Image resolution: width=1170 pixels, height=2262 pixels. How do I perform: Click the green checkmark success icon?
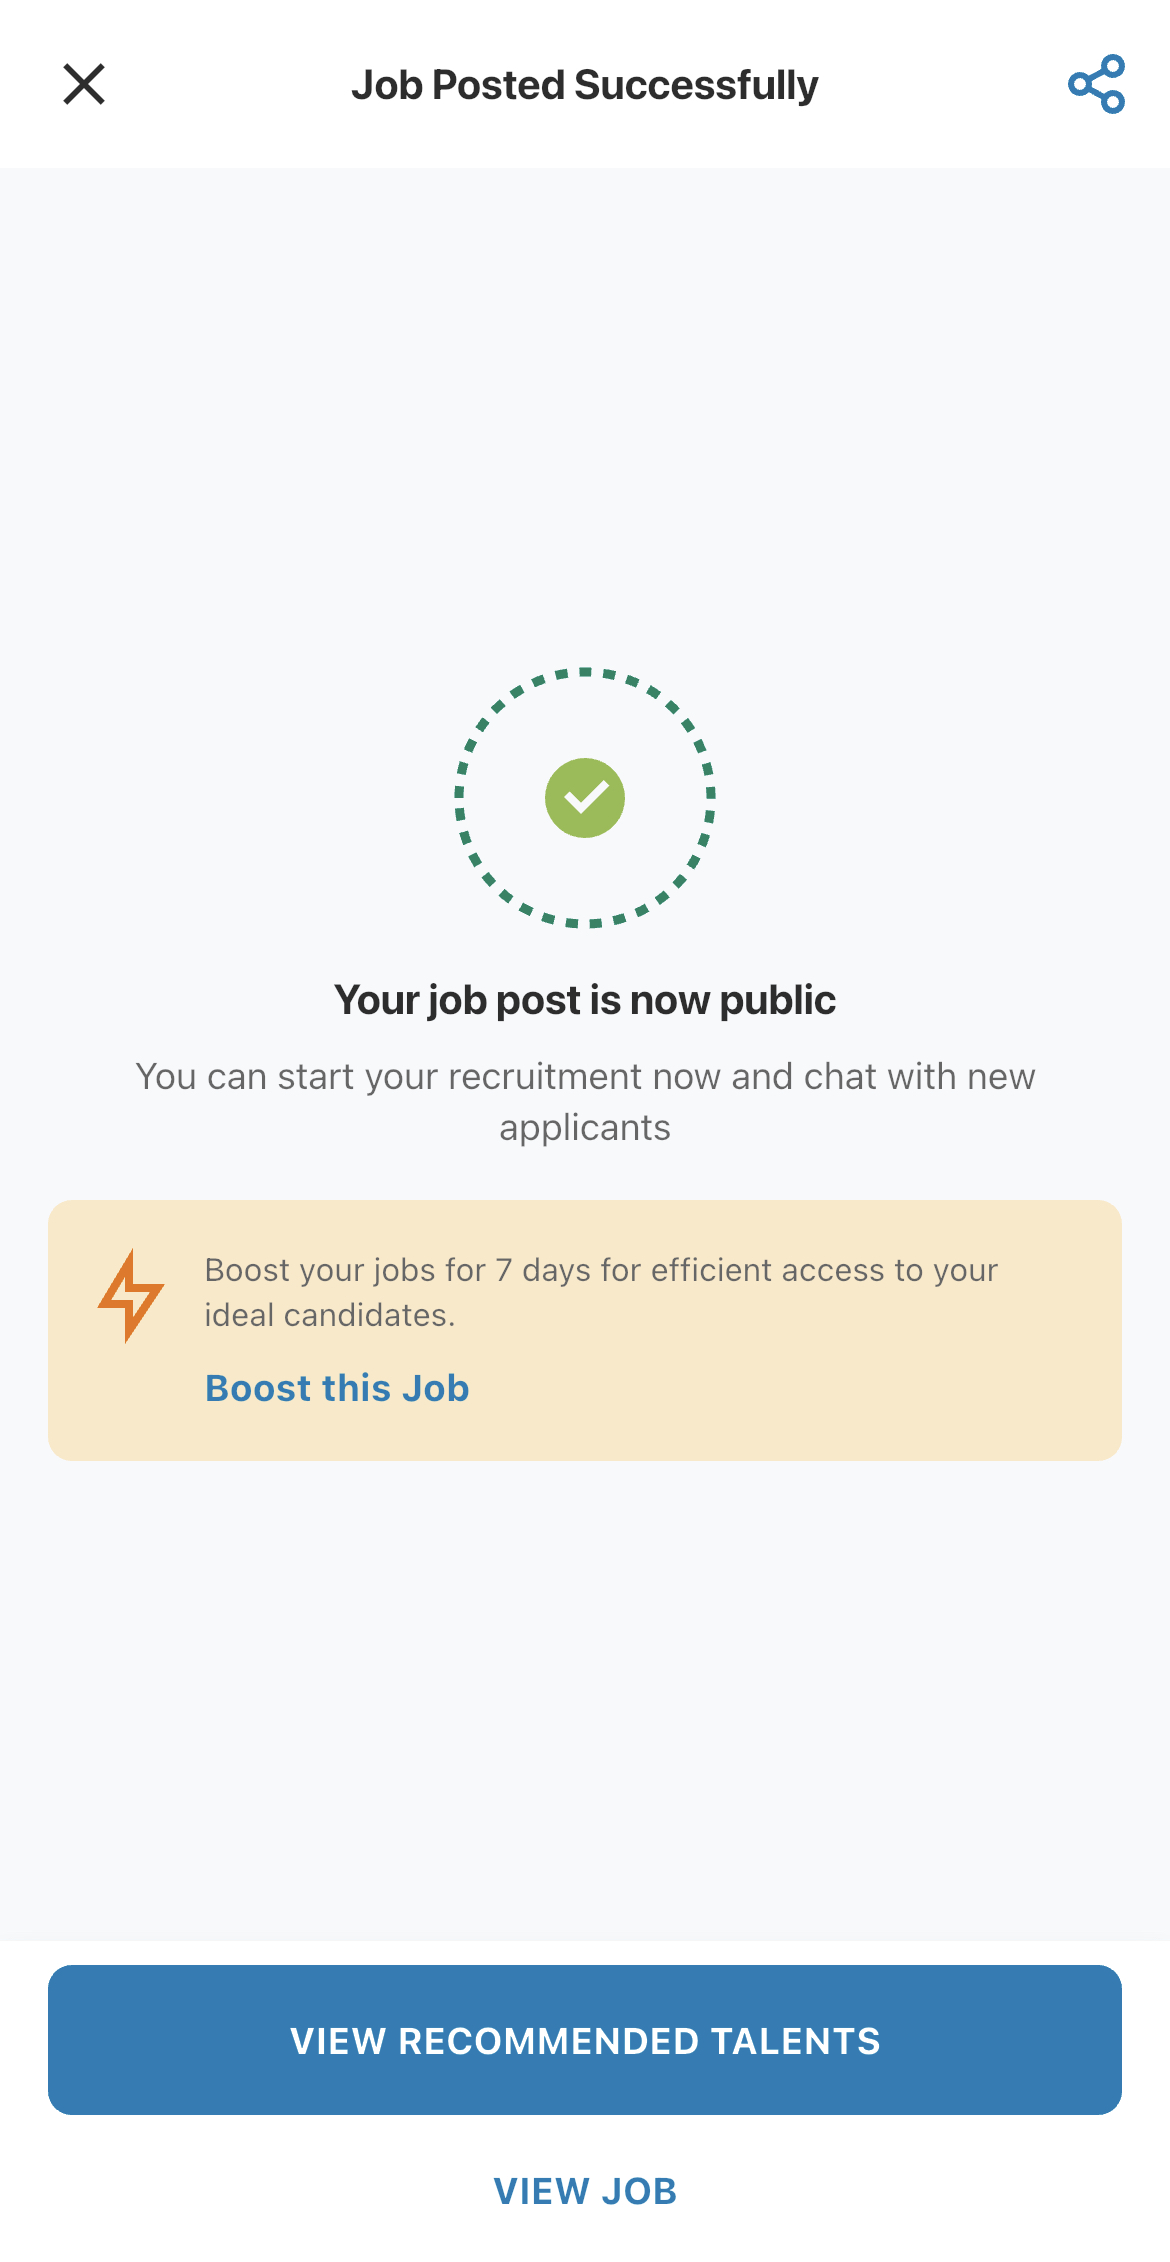tap(585, 798)
